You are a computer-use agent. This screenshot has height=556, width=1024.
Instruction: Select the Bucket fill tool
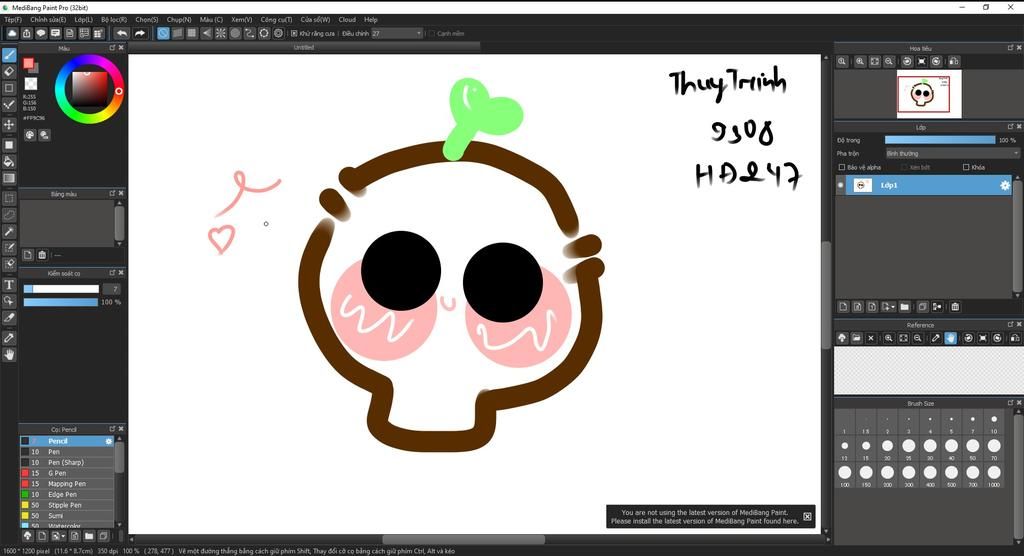pyautogui.click(x=9, y=161)
